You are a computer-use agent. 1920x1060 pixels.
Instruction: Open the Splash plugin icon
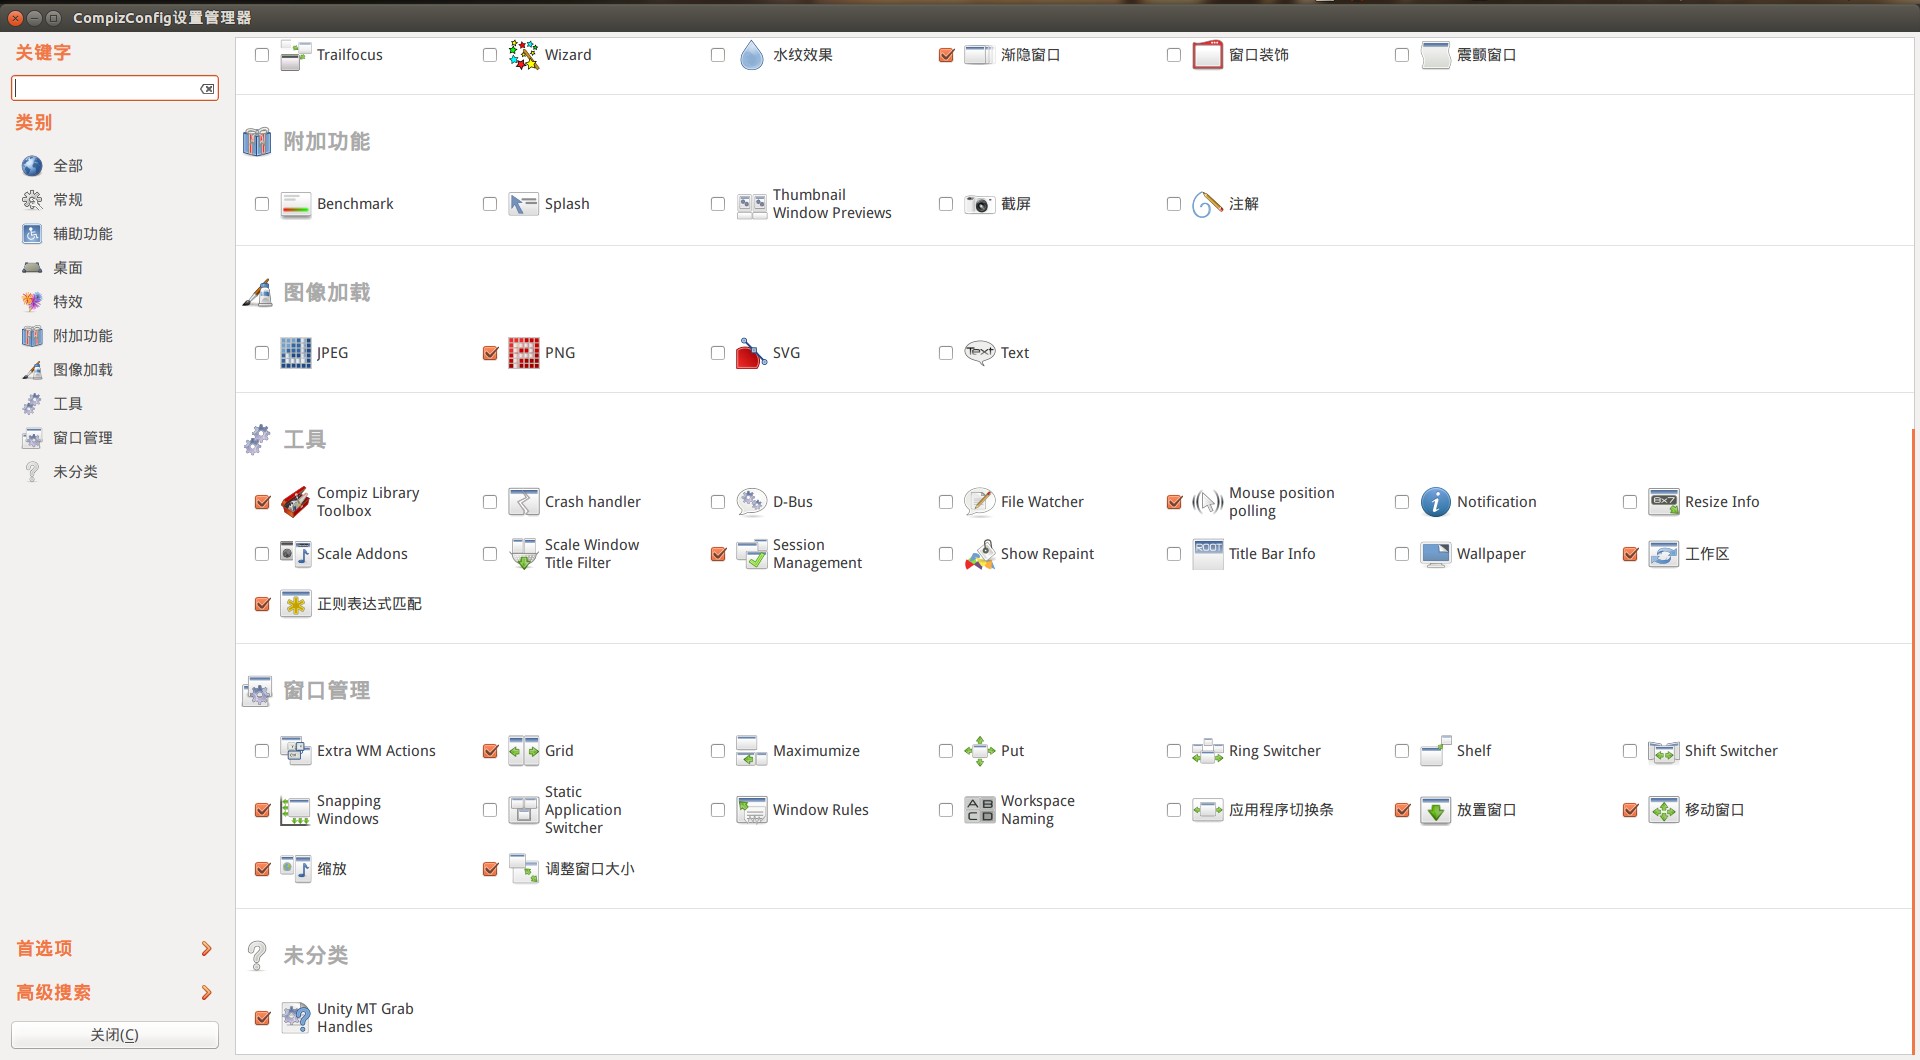524,204
